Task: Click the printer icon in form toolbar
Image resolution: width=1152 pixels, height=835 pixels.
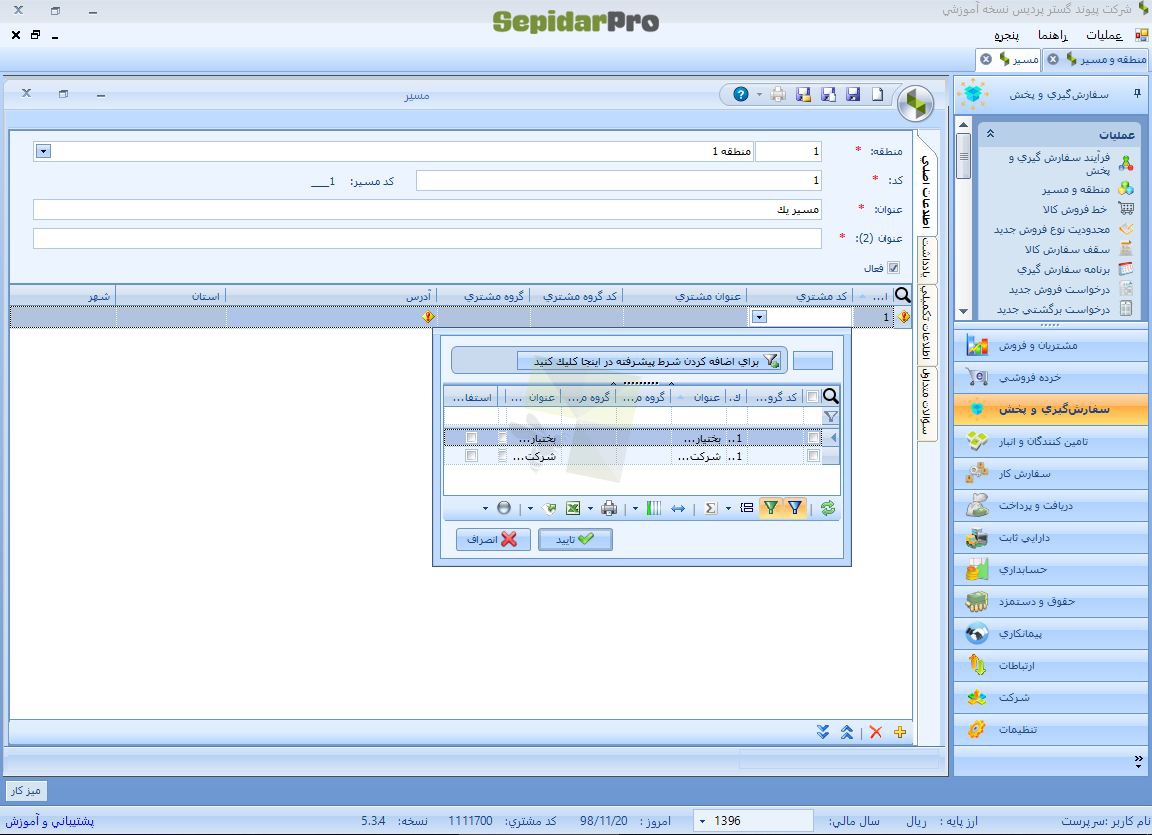Action: (779, 94)
